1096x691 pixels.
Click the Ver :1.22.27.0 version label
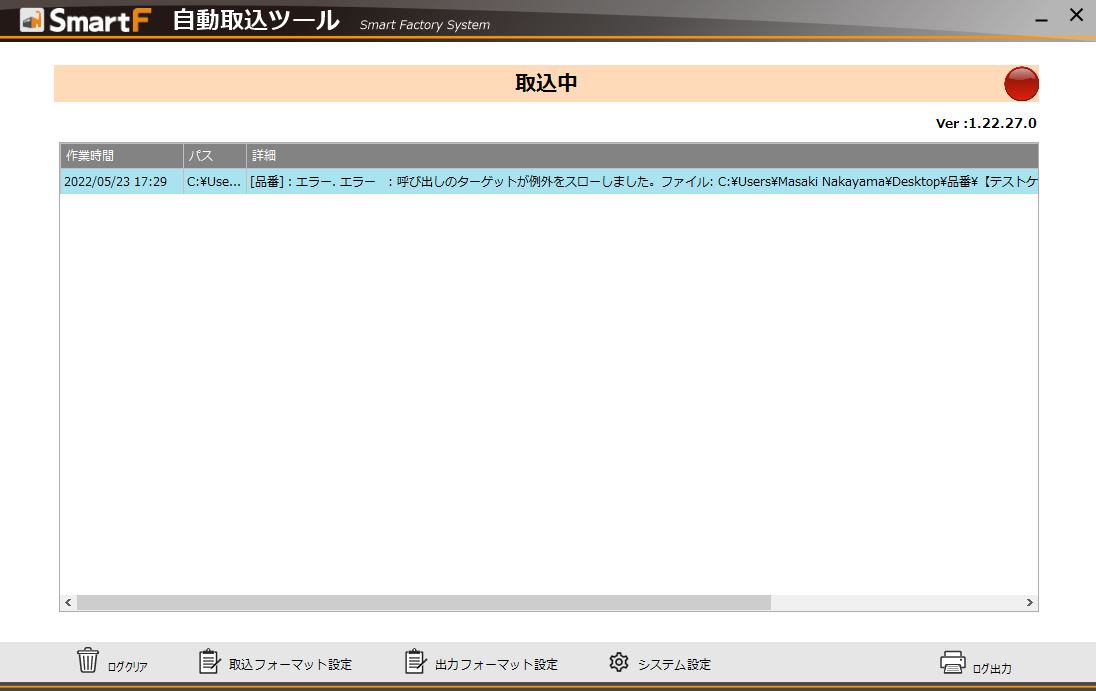point(986,123)
